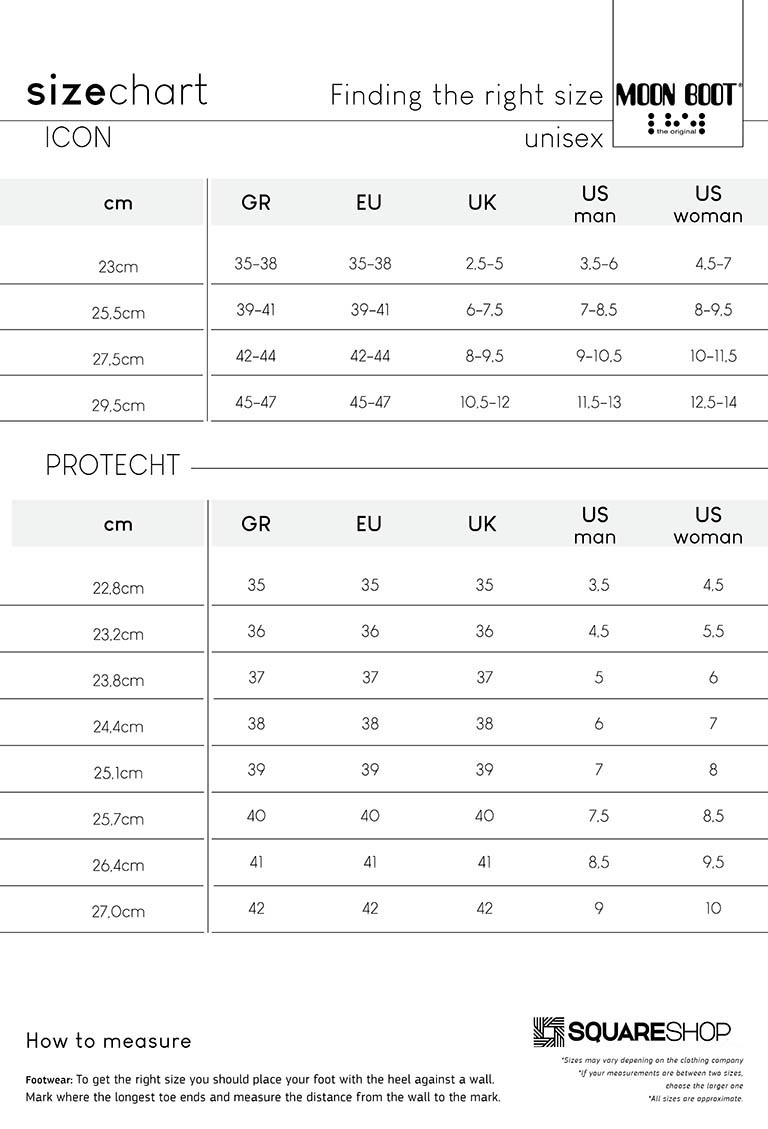Click EU size 39-41 in ICON table
This screenshot has height=1129, width=768.
[x=370, y=310]
